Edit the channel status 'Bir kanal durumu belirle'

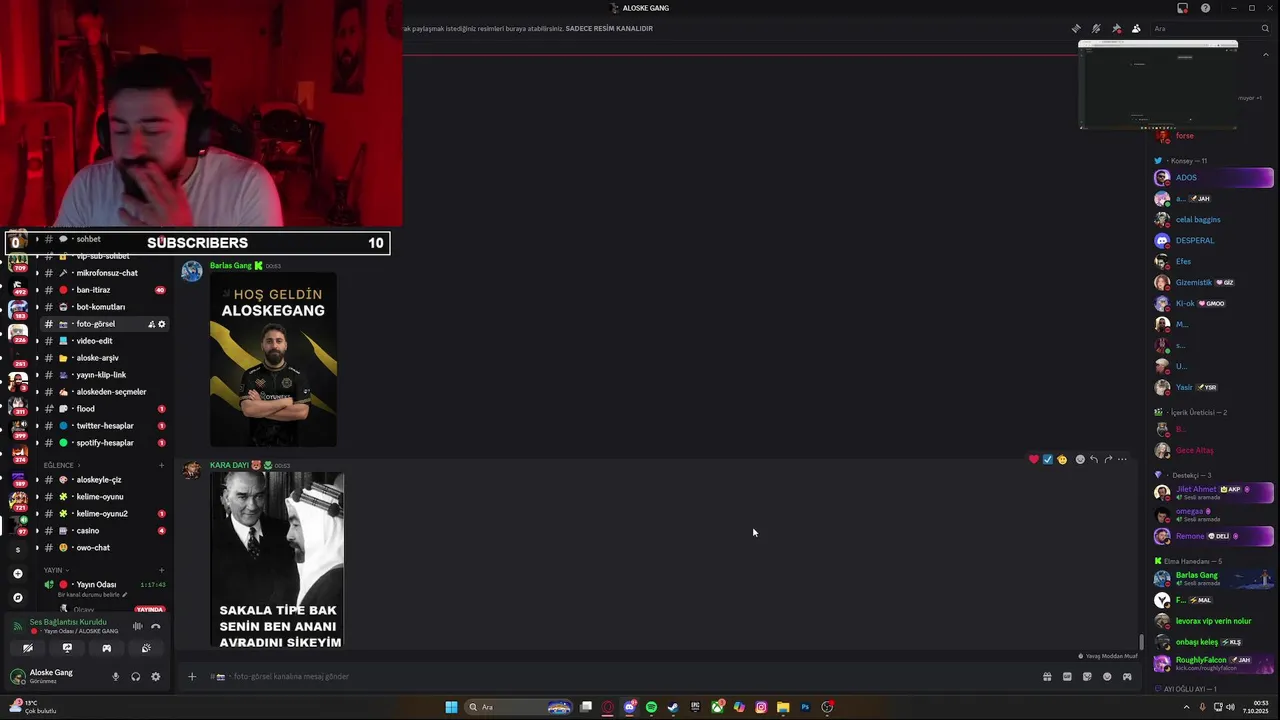pos(93,595)
